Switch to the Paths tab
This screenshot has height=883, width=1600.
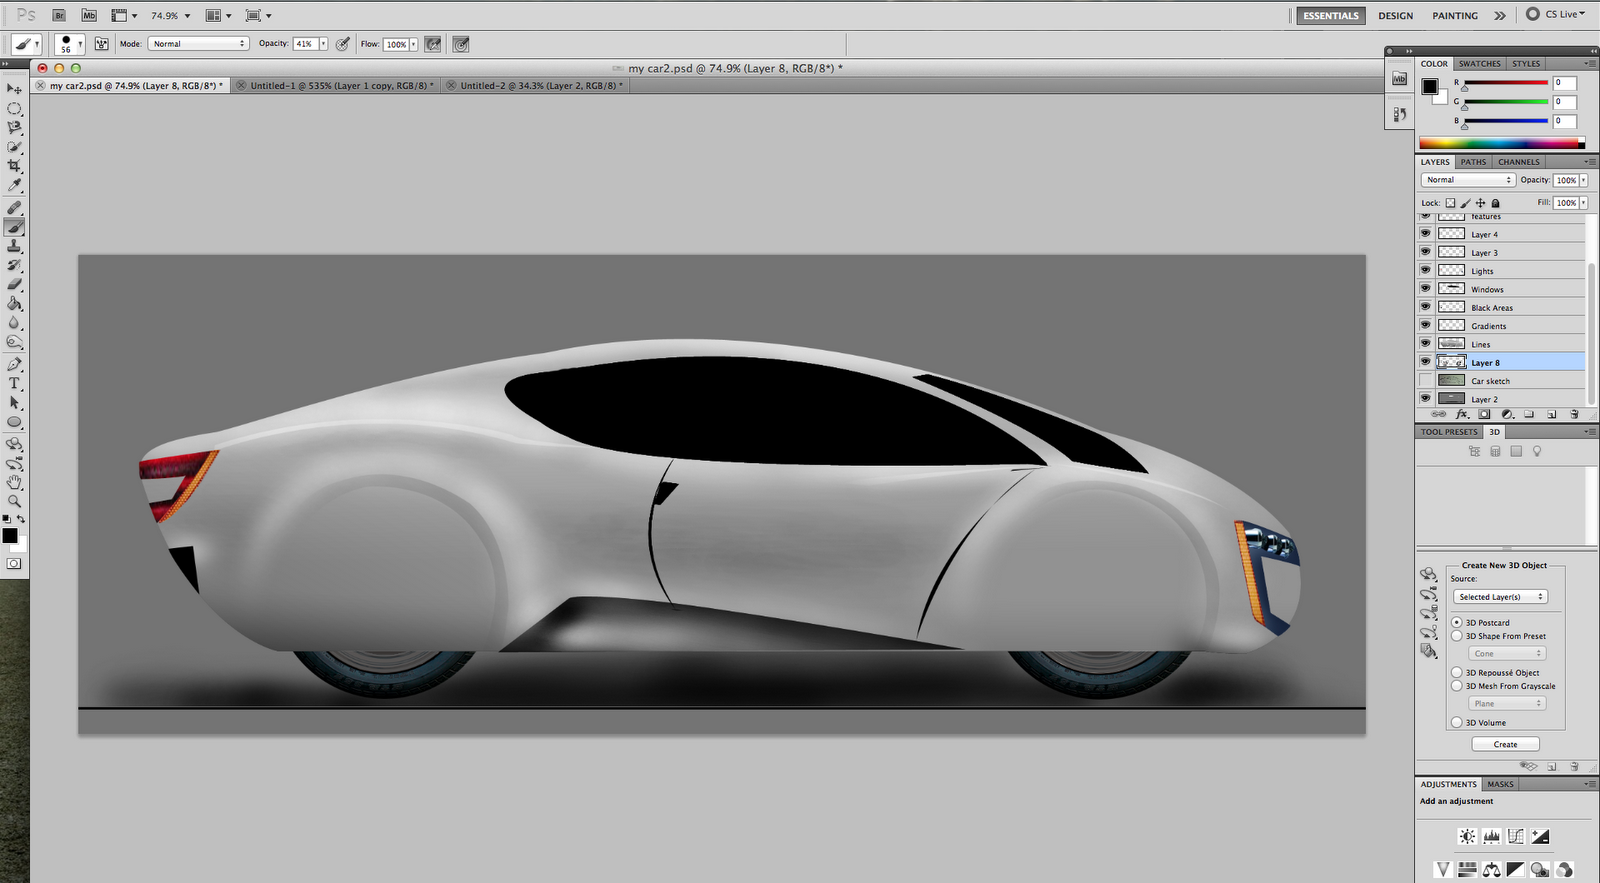pyautogui.click(x=1473, y=162)
